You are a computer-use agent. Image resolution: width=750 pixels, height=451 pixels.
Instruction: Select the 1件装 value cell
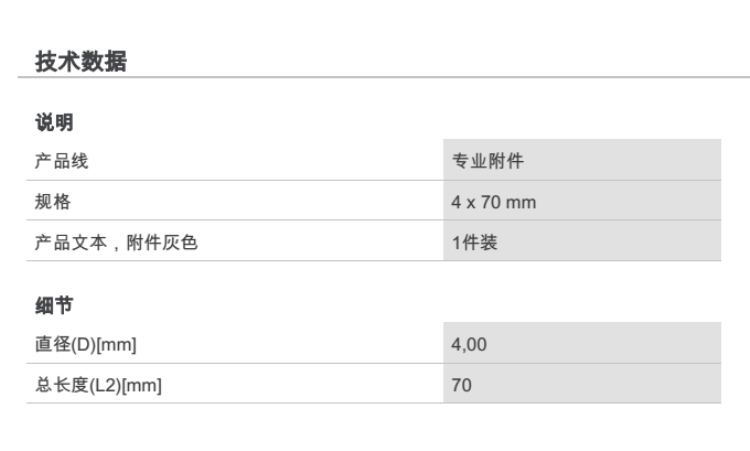(x=474, y=242)
